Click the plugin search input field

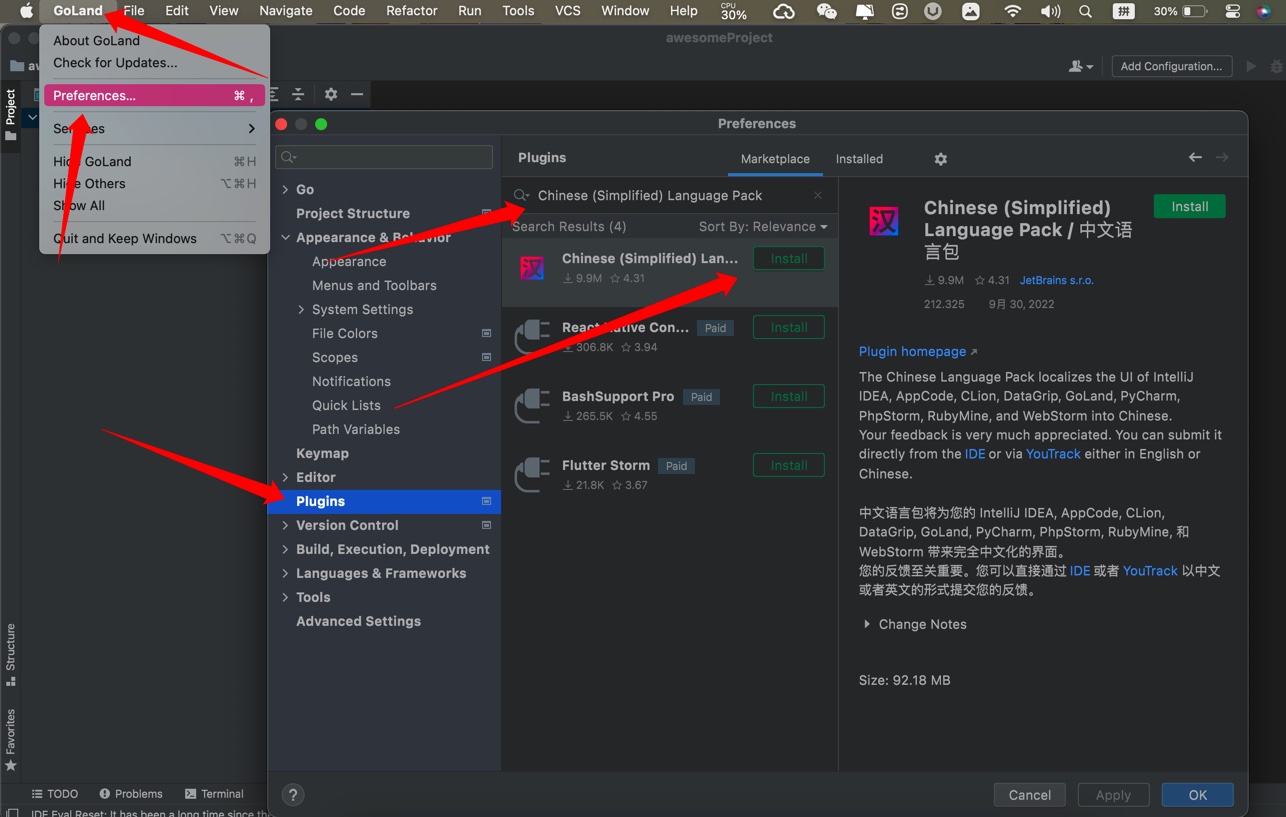point(670,196)
